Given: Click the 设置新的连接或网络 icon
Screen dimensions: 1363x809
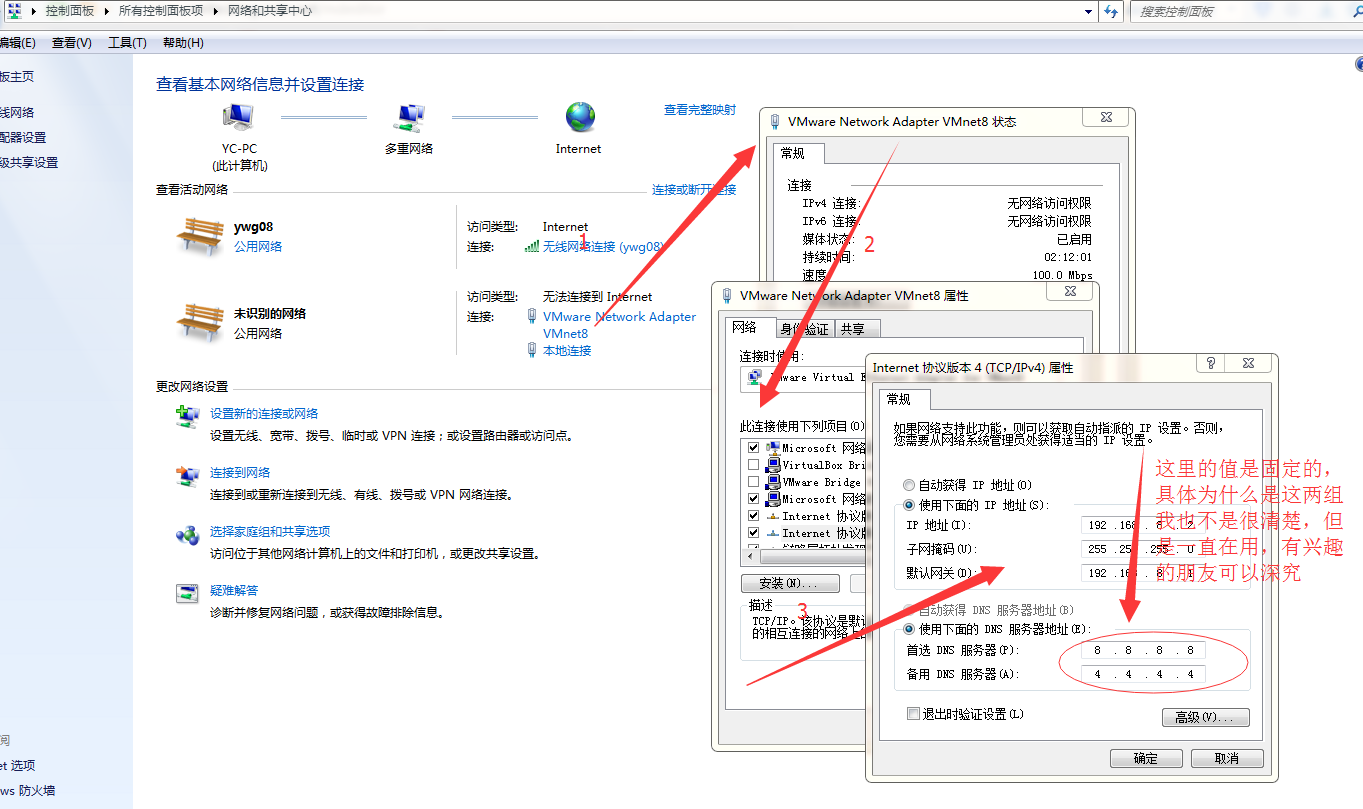Looking at the screenshot, I should click(187, 417).
